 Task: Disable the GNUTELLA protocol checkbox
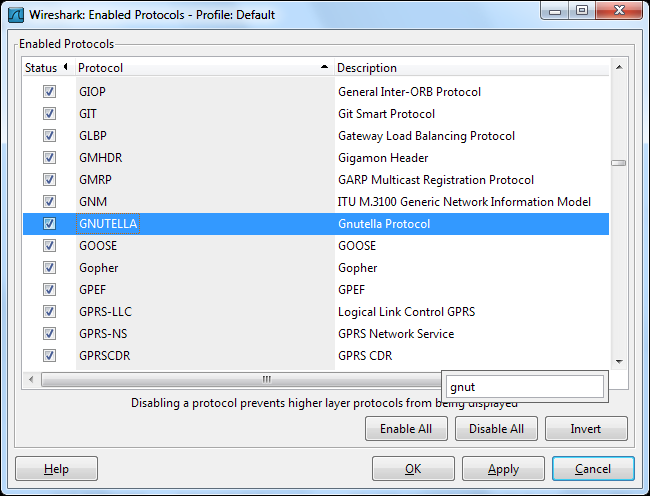(x=49, y=224)
